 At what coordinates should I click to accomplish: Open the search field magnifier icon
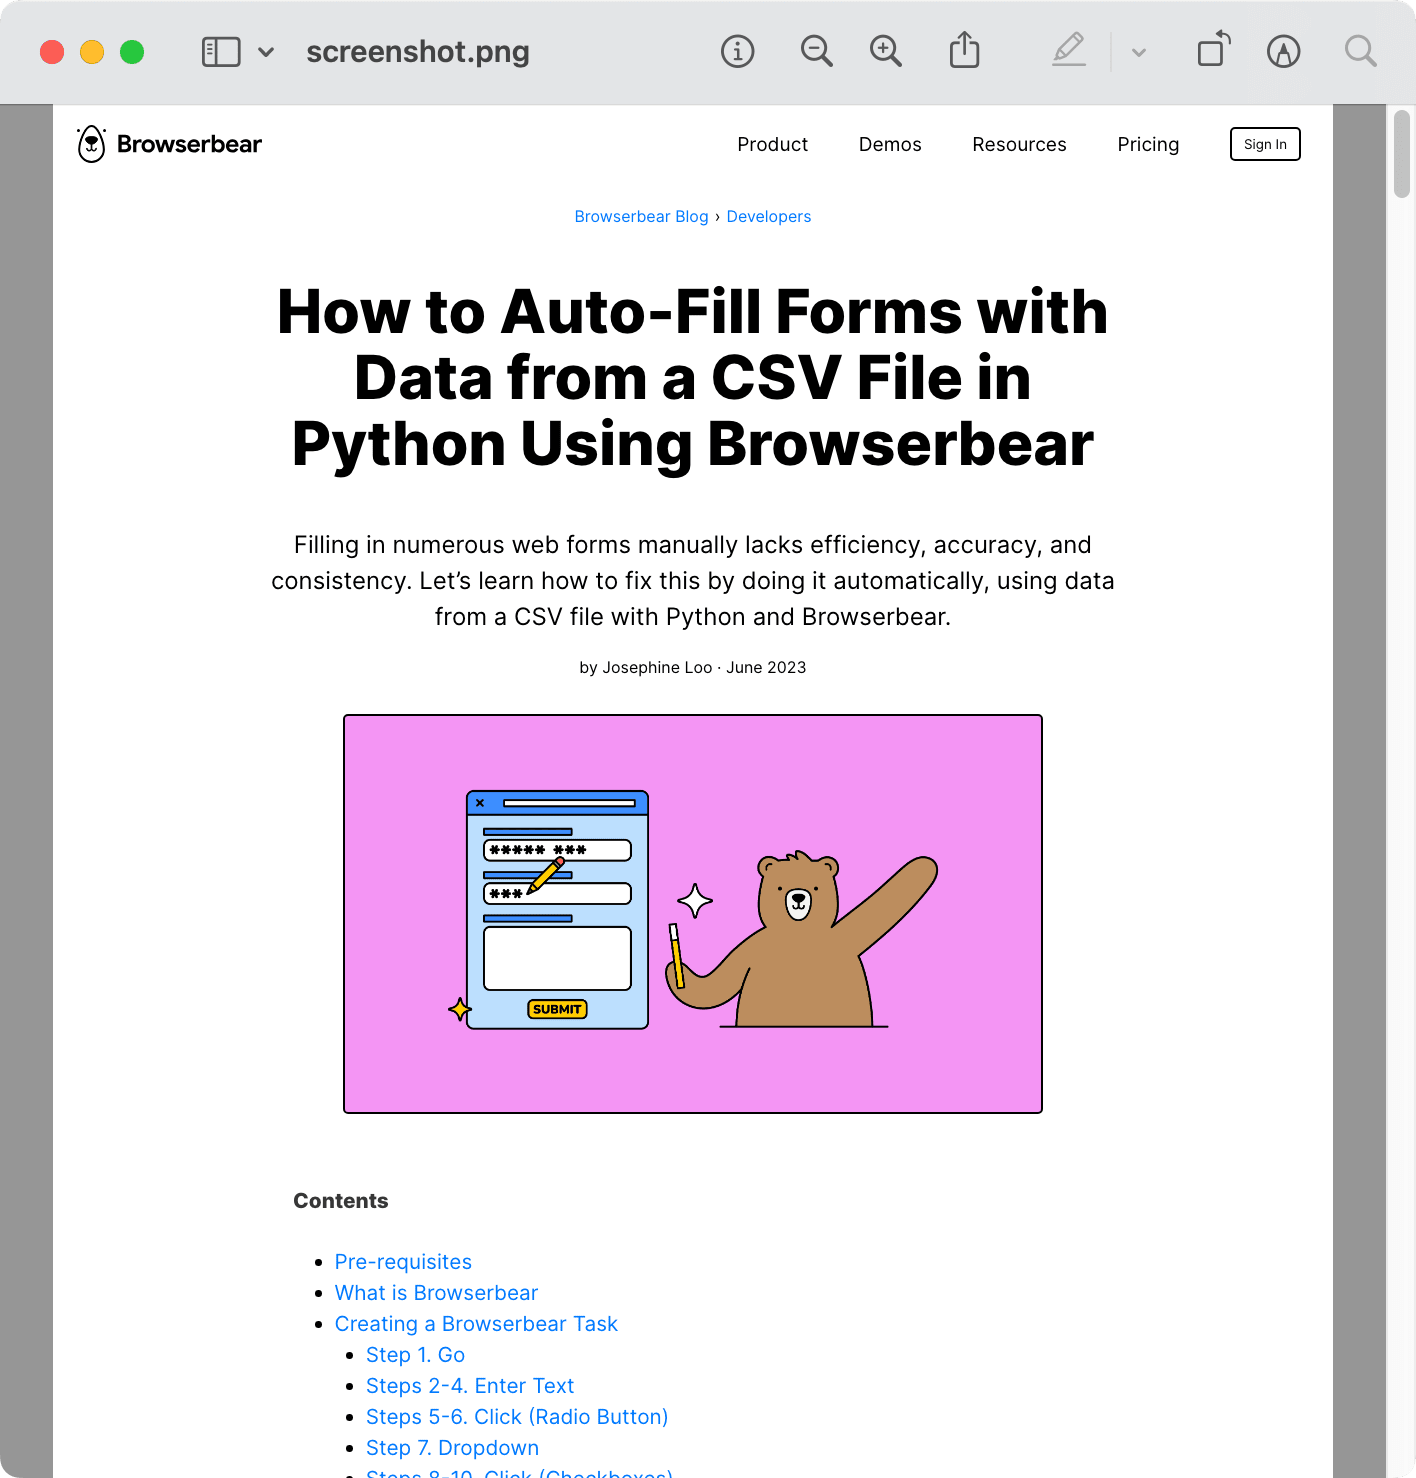pos(1361,51)
